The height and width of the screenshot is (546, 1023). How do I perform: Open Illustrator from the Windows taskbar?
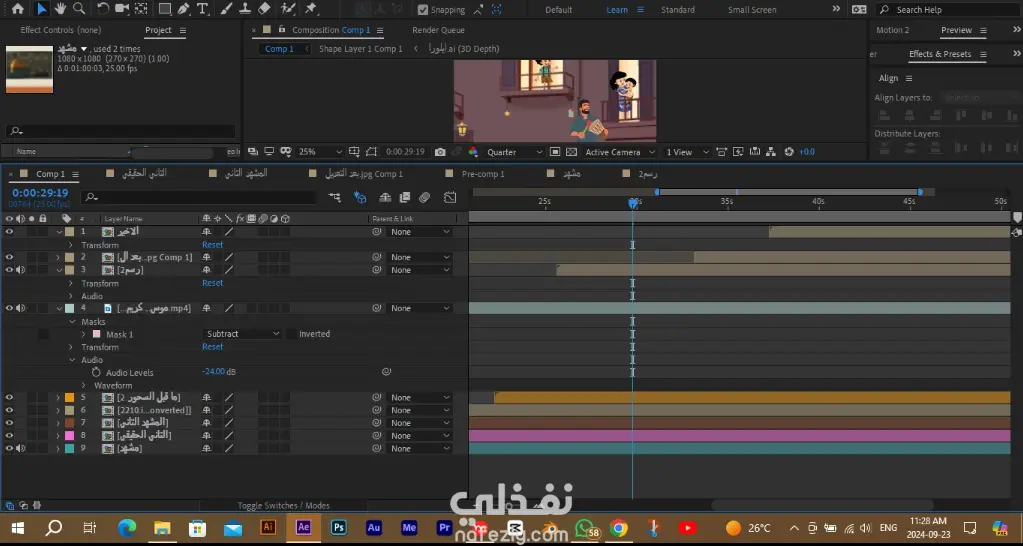[268, 528]
